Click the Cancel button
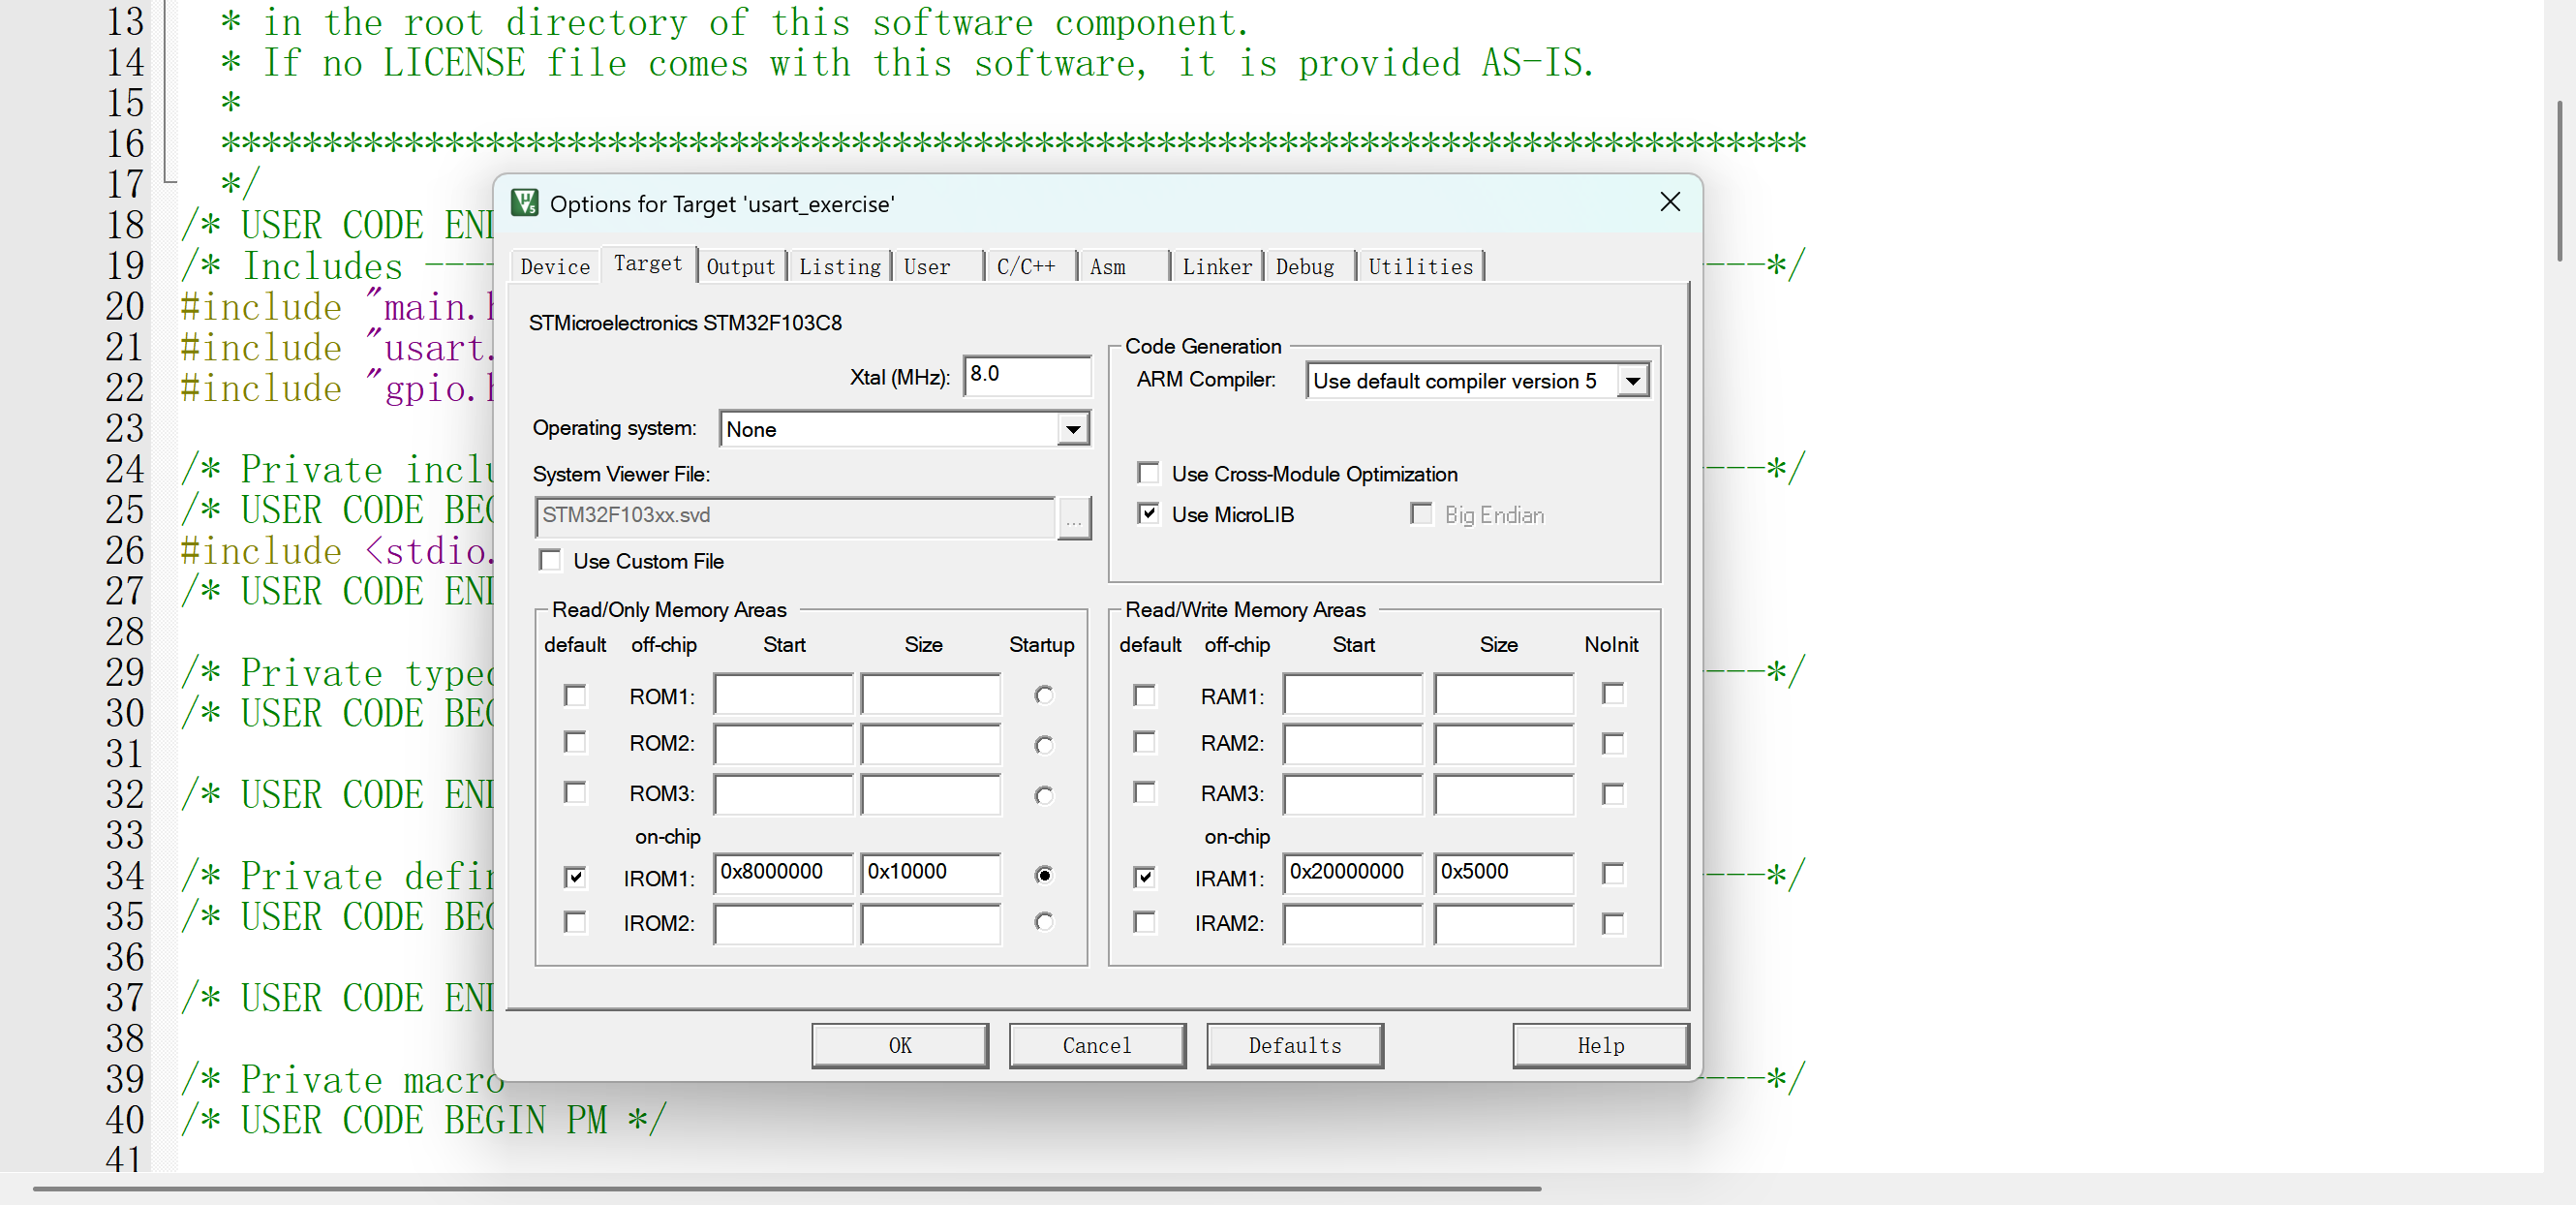 click(x=1096, y=1045)
